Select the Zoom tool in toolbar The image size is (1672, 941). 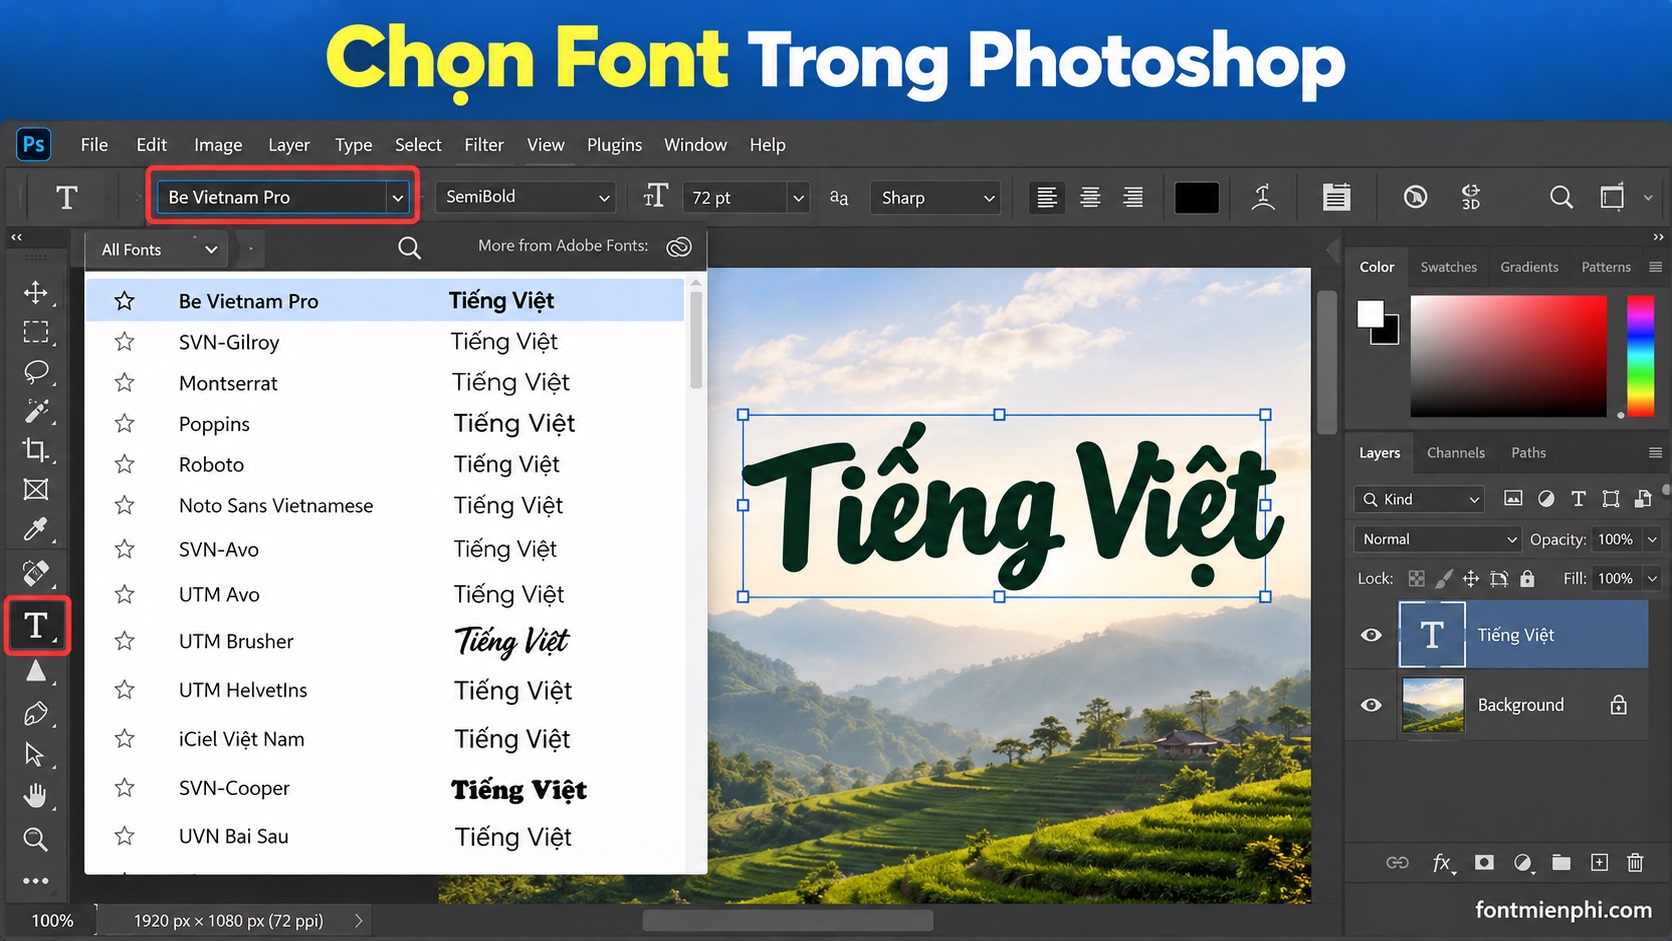[36, 839]
